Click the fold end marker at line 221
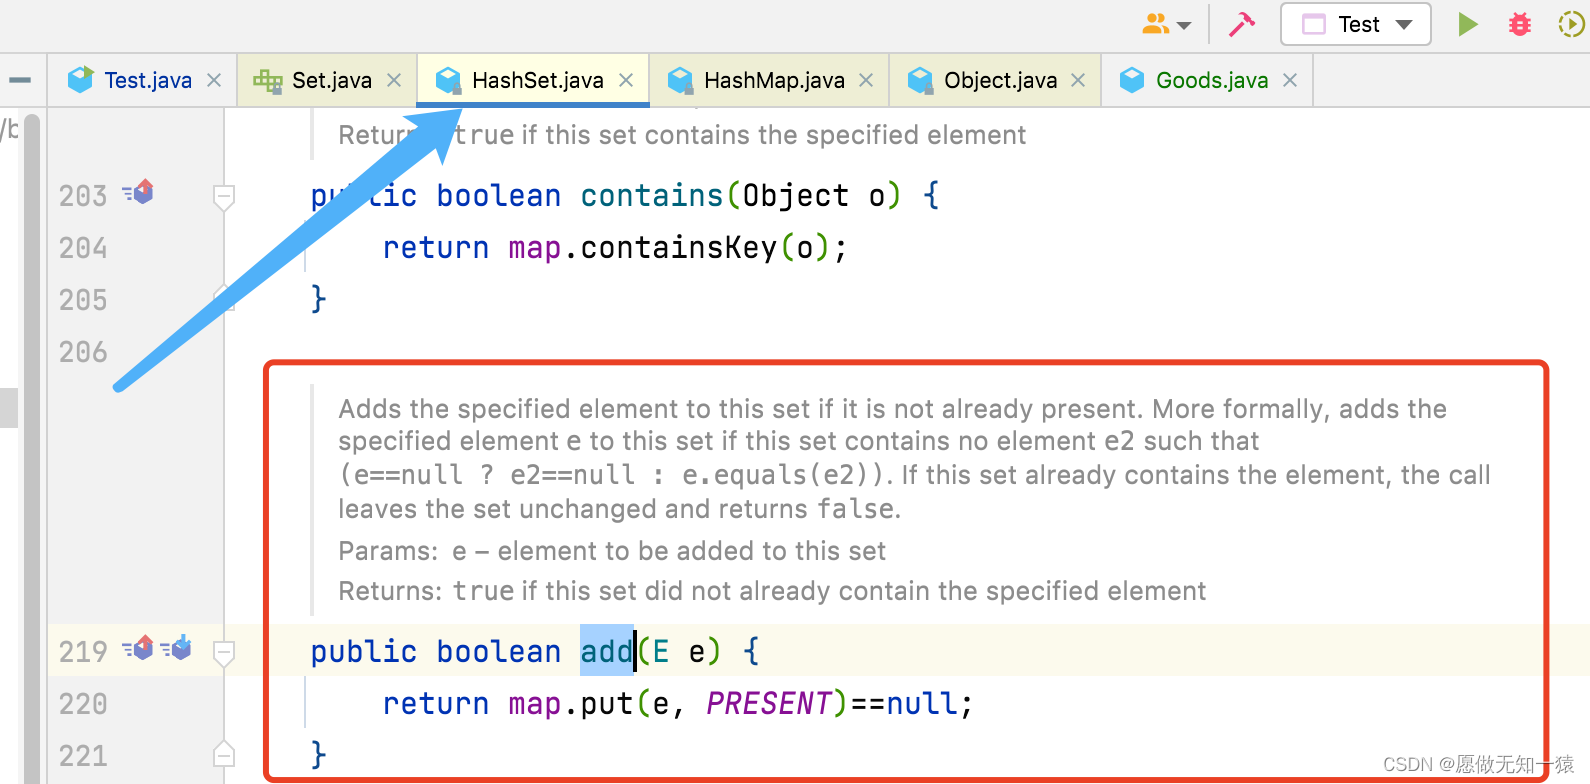Screen dimensions: 1590x784 pyautogui.click(x=224, y=753)
